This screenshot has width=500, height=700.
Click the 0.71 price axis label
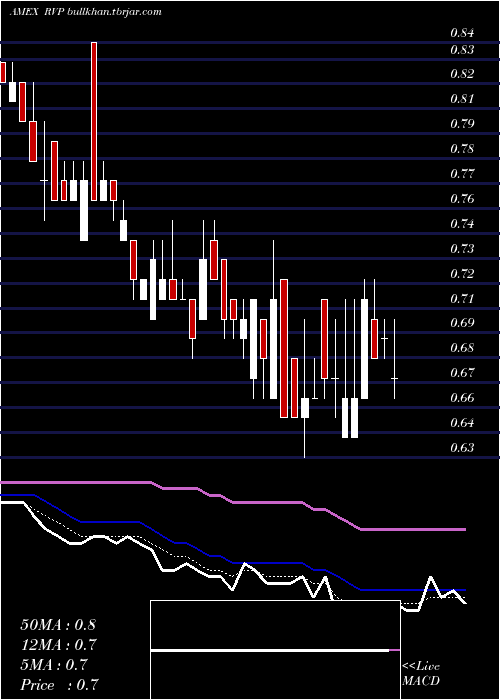pyautogui.click(x=462, y=298)
